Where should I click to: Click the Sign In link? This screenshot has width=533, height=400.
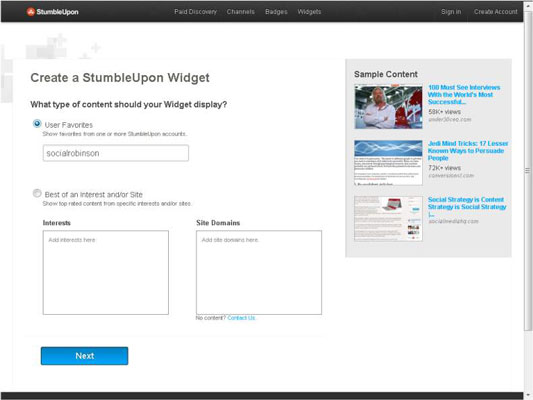pos(451,12)
